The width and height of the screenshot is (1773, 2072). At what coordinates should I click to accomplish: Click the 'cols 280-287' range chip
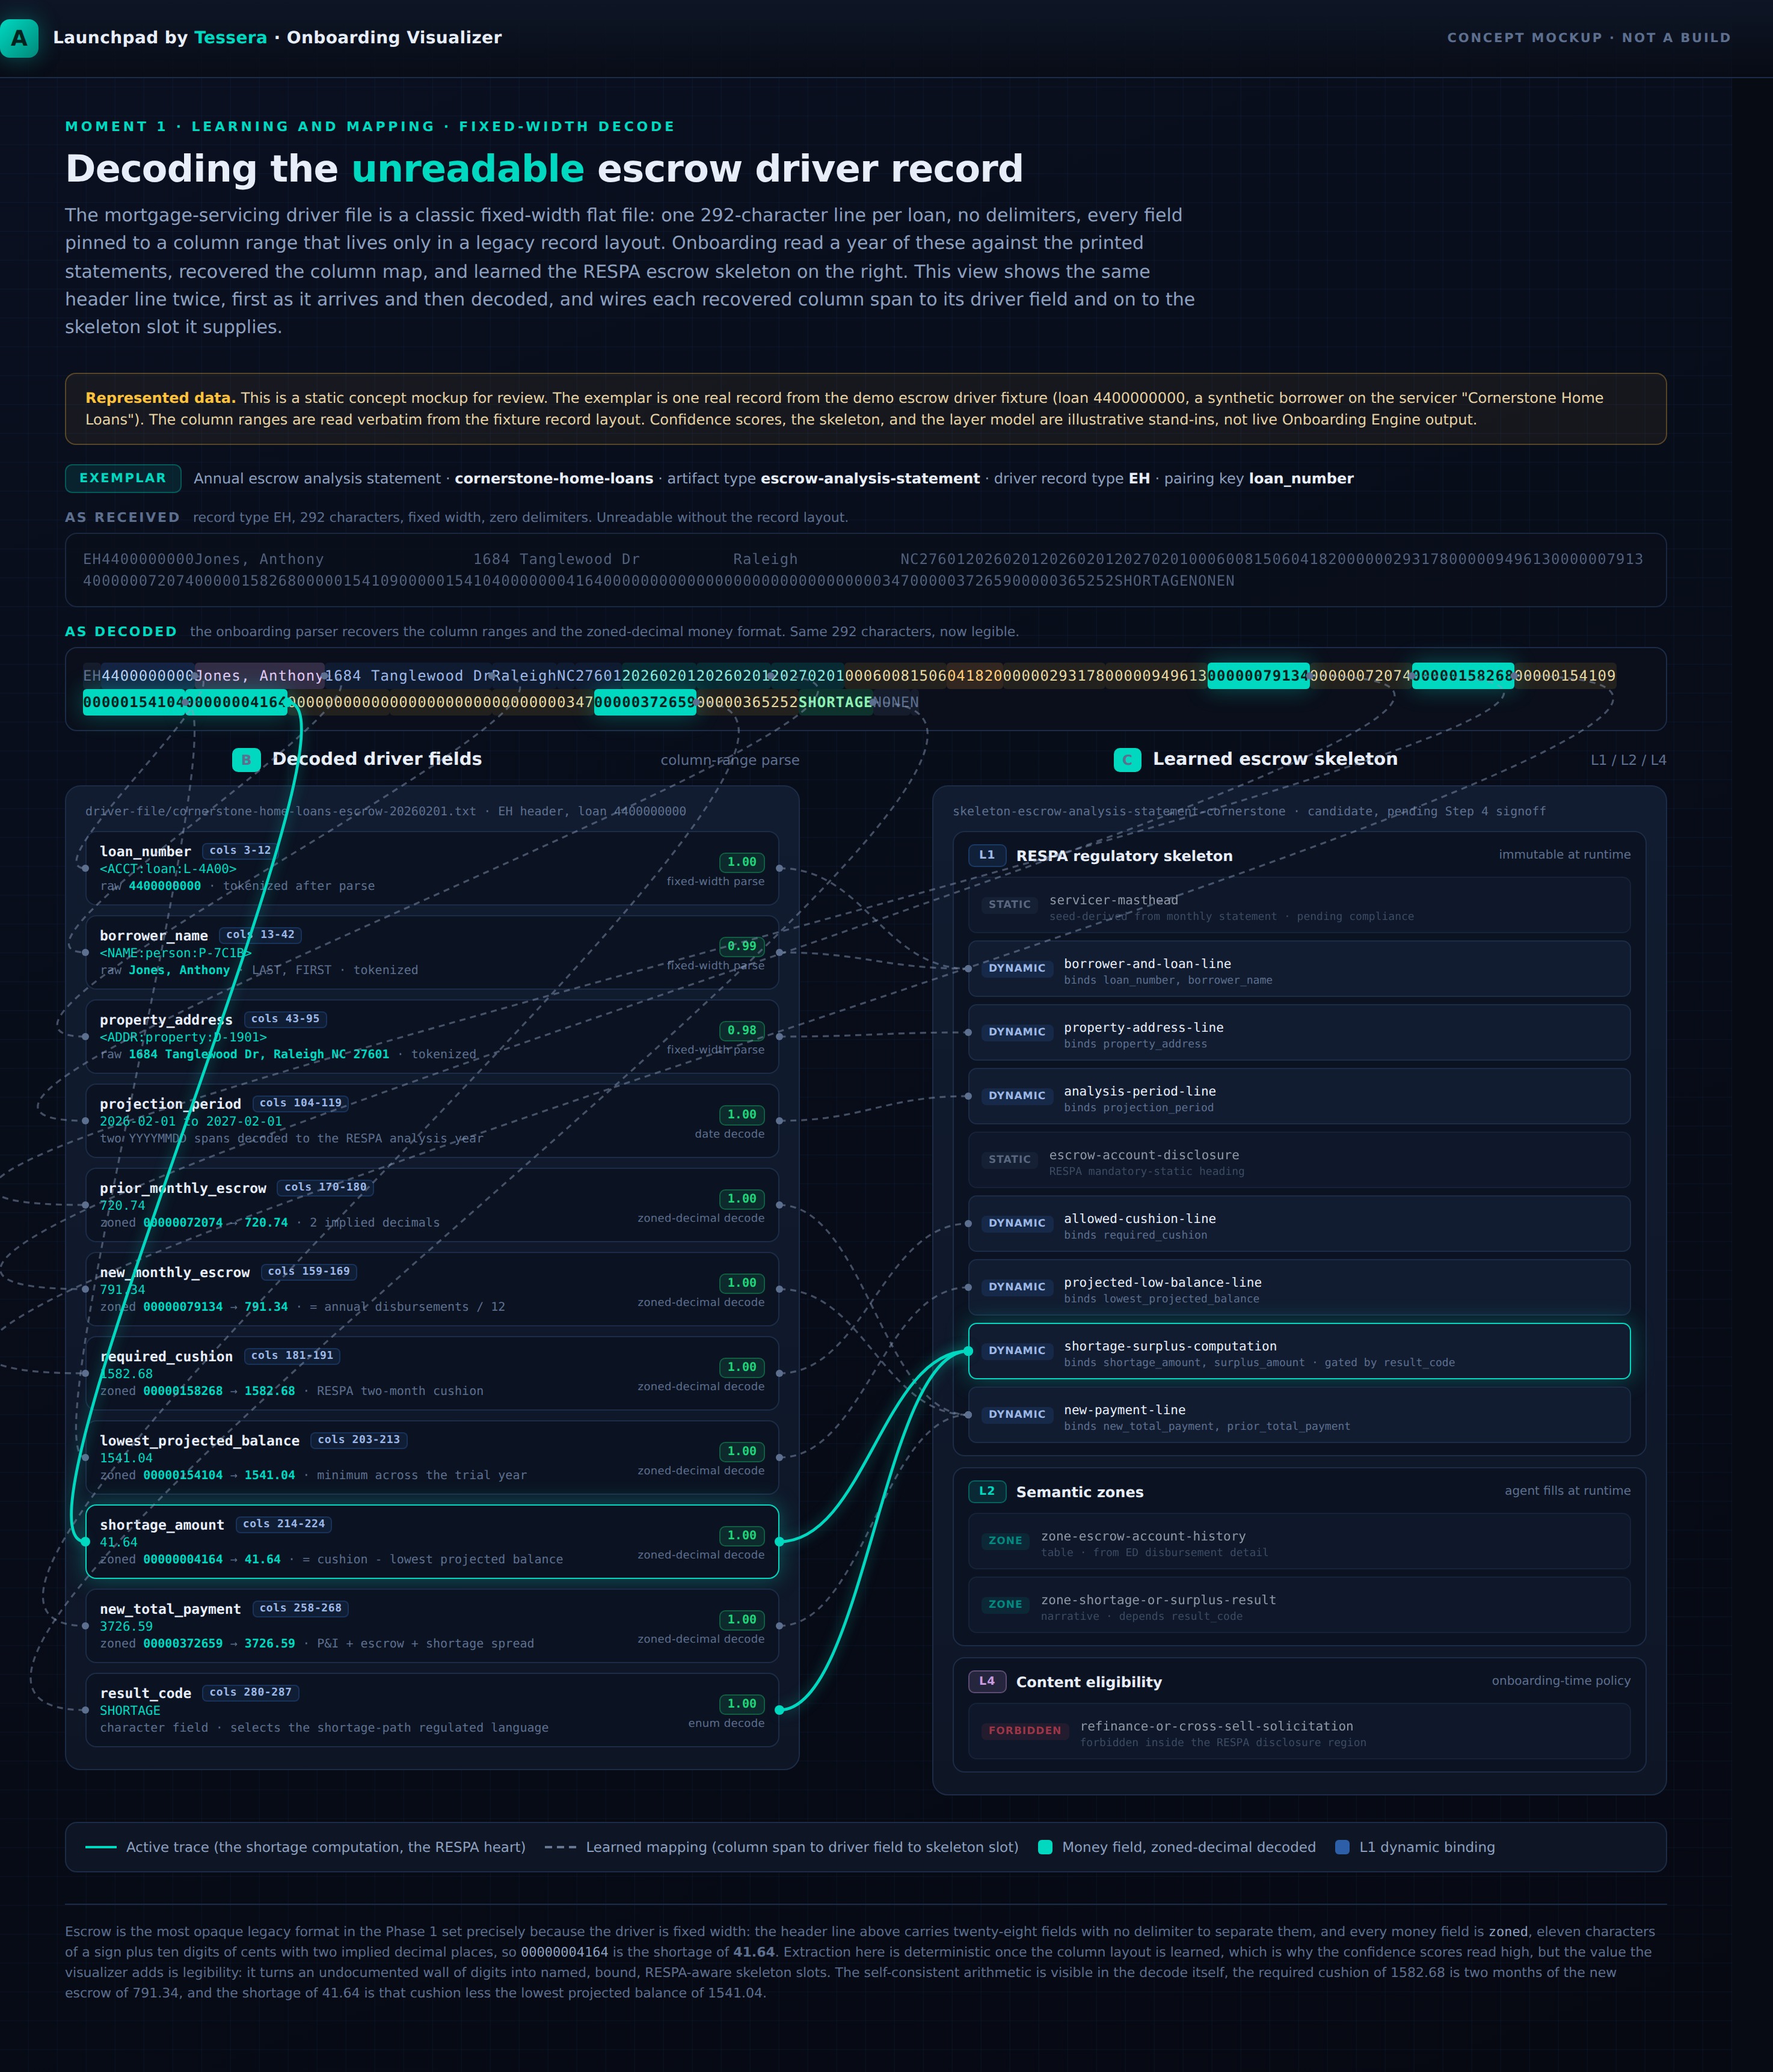[x=251, y=1692]
